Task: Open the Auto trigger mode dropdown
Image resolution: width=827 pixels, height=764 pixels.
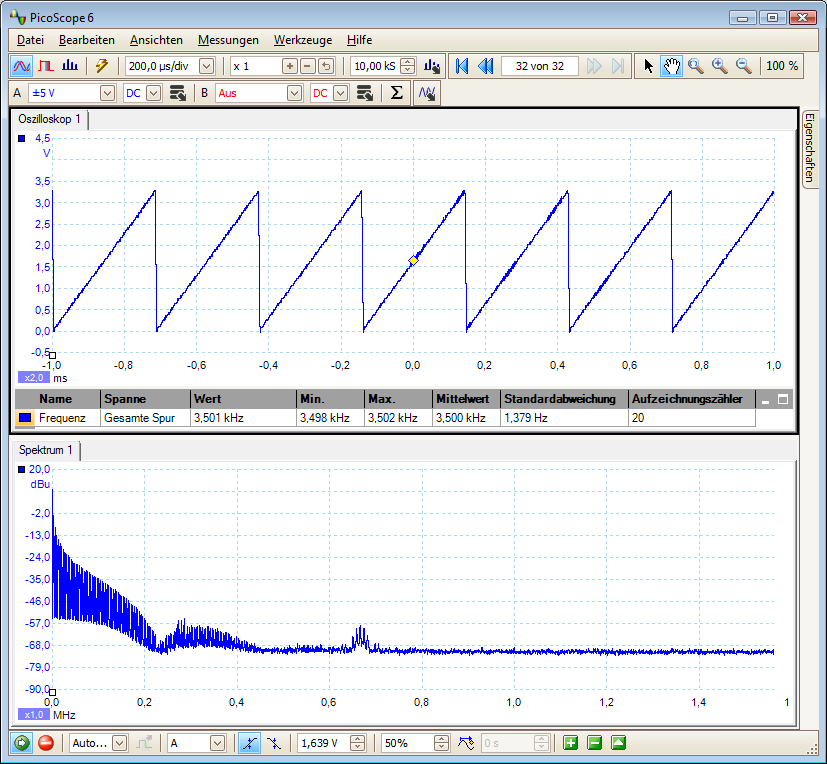Action: click(120, 743)
